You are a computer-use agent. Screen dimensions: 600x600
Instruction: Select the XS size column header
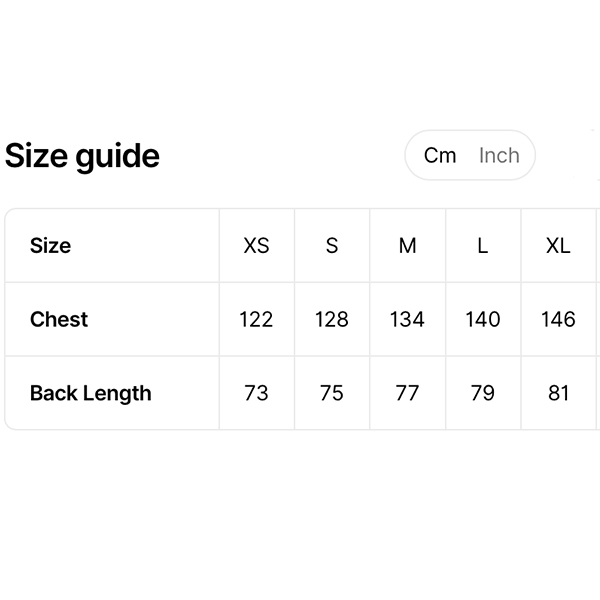click(256, 246)
